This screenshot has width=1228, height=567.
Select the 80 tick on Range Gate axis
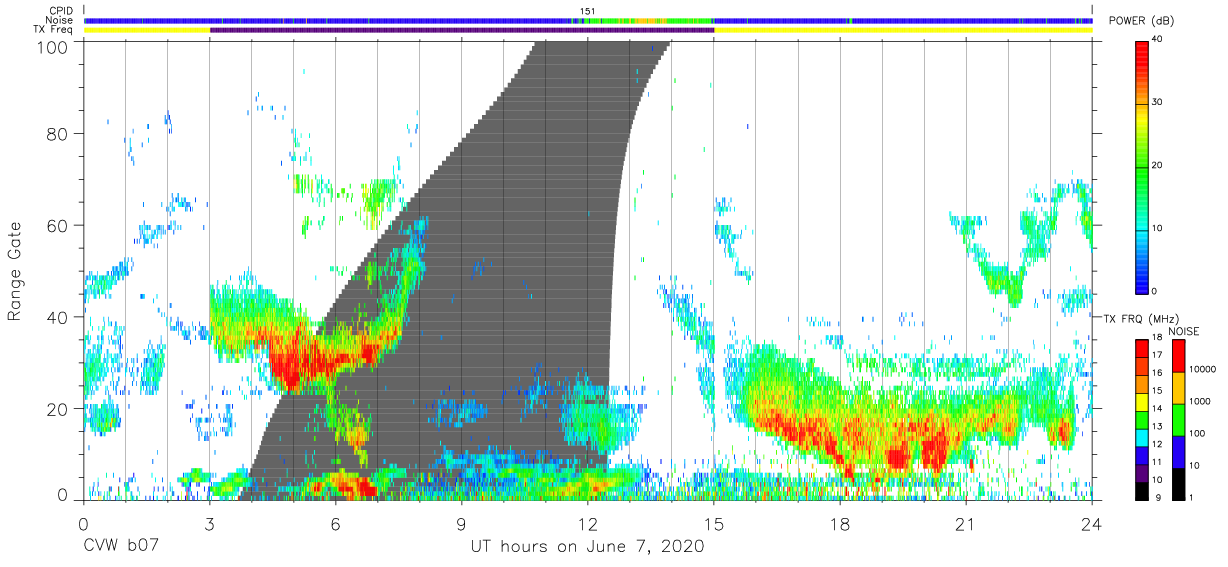[59, 133]
